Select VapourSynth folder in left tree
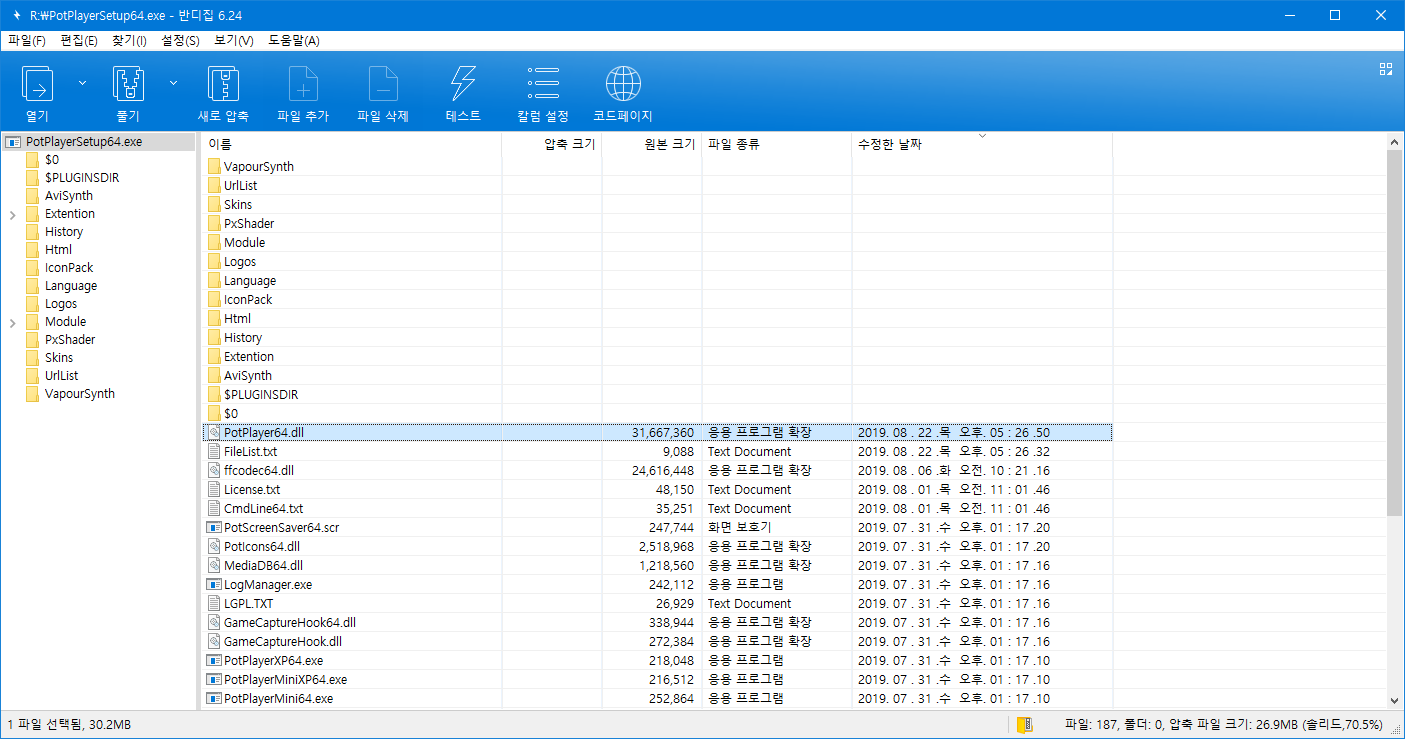 pyautogui.click(x=80, y=394)
